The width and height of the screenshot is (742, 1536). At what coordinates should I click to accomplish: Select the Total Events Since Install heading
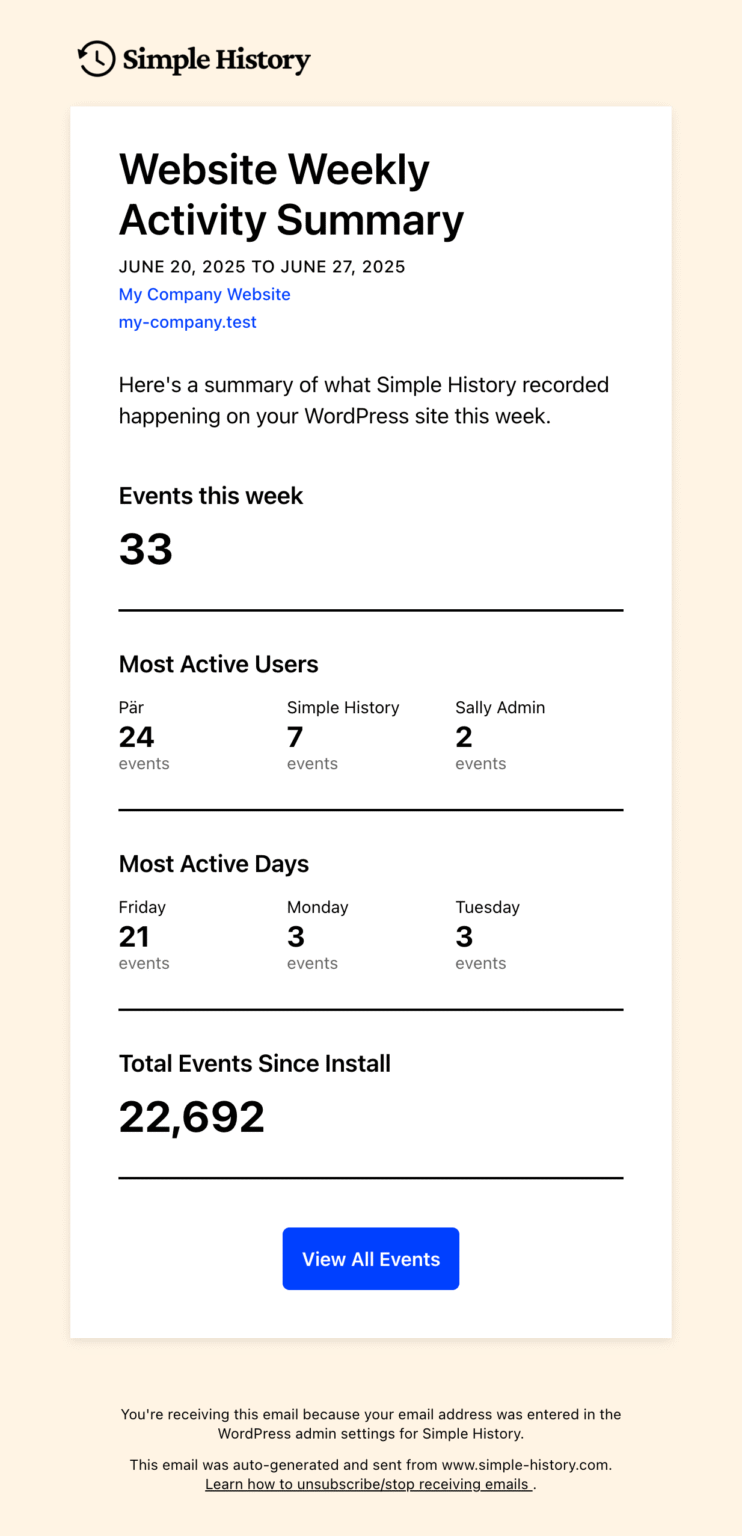(x=254, y=1064)
